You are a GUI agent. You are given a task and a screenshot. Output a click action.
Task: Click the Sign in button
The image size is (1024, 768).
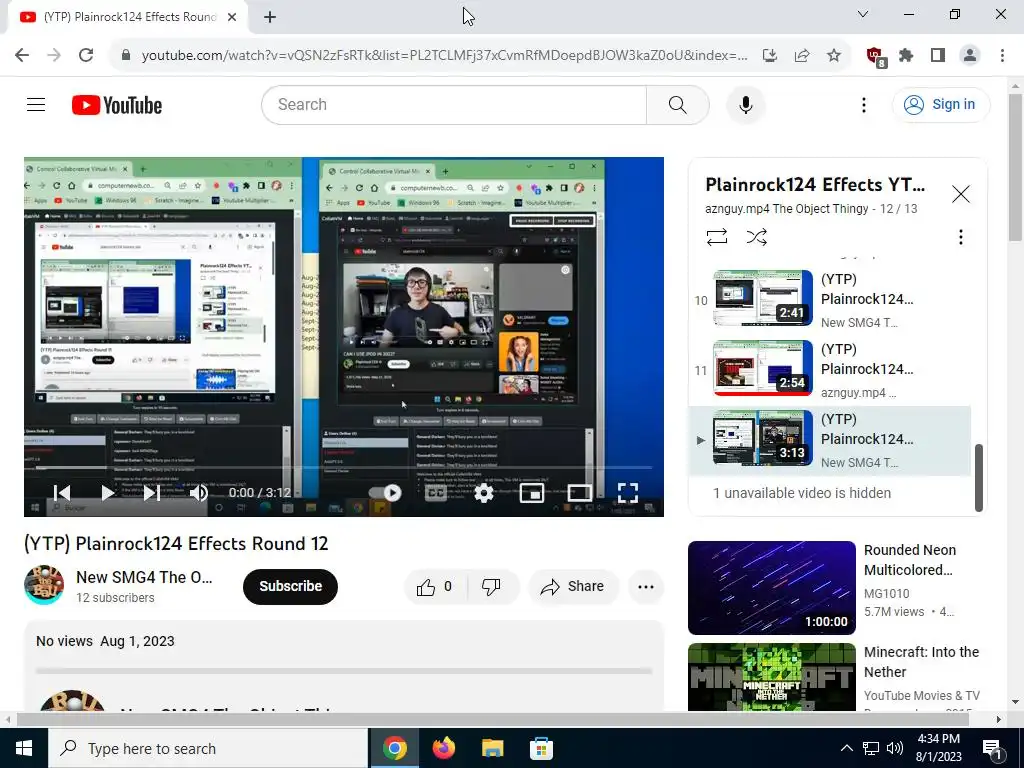[x=940, y=104]
